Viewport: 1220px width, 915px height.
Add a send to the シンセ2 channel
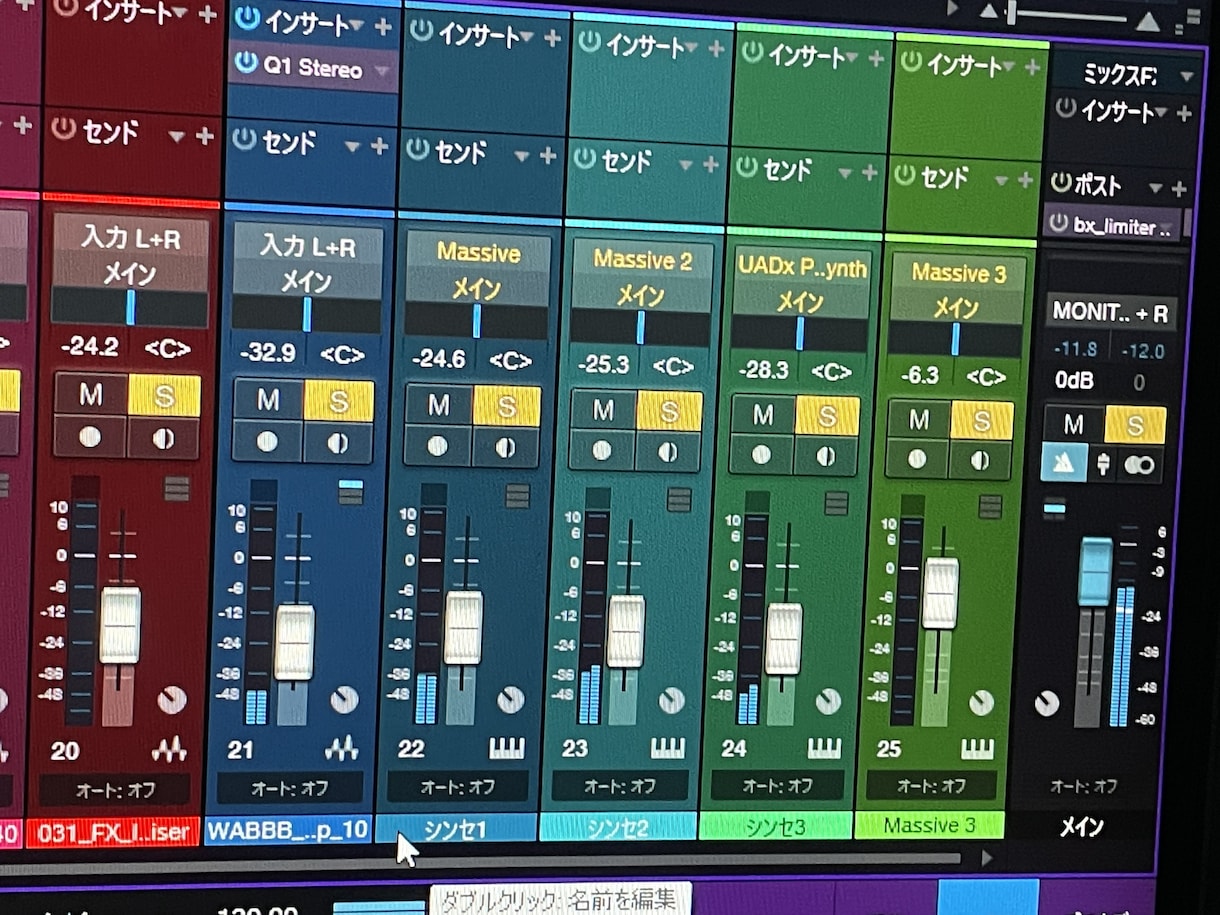(710, 164)
